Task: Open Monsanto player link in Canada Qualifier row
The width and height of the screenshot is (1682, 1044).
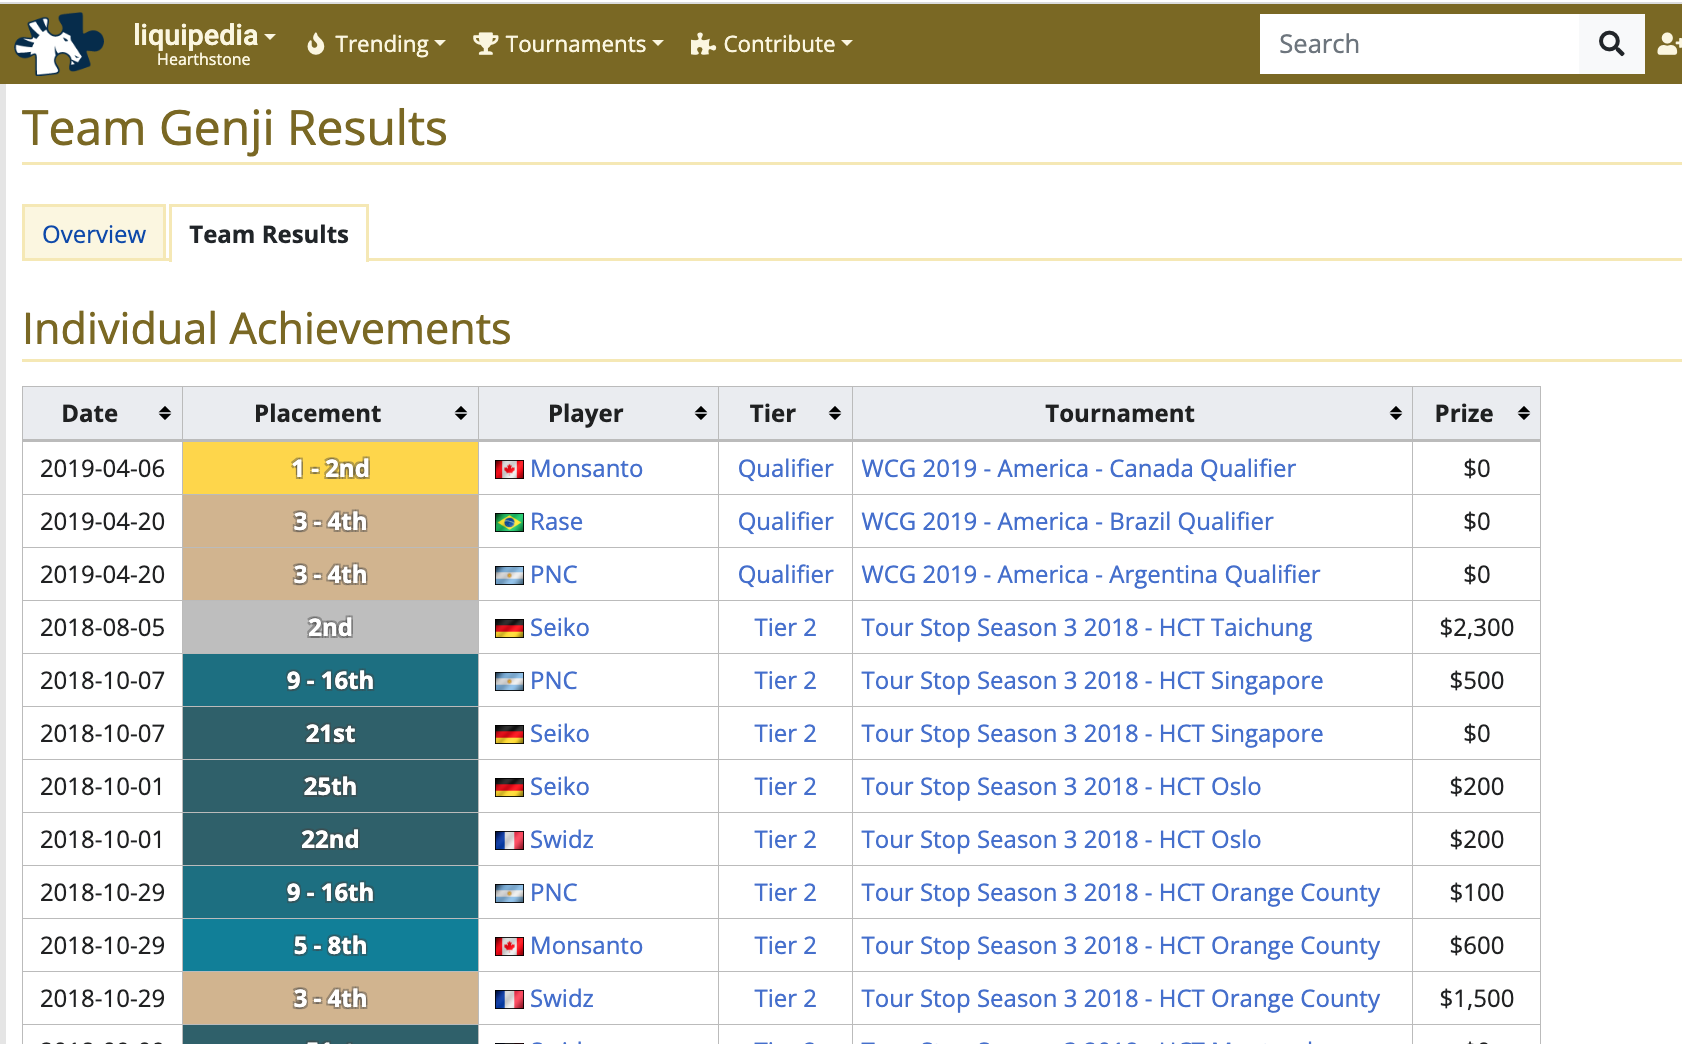Action: (586, 469)
